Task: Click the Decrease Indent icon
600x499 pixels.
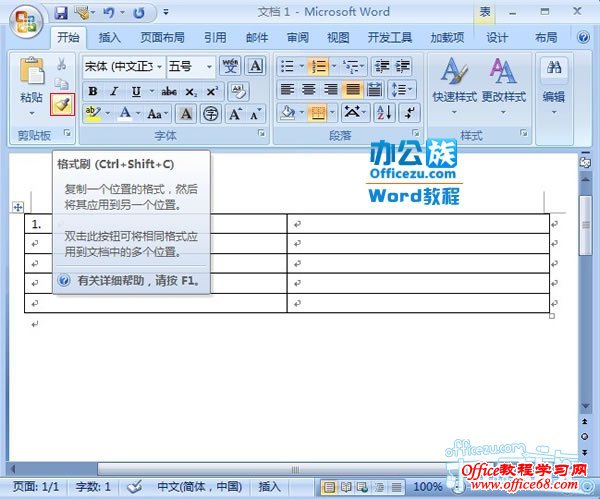Action: click(382, 66)
